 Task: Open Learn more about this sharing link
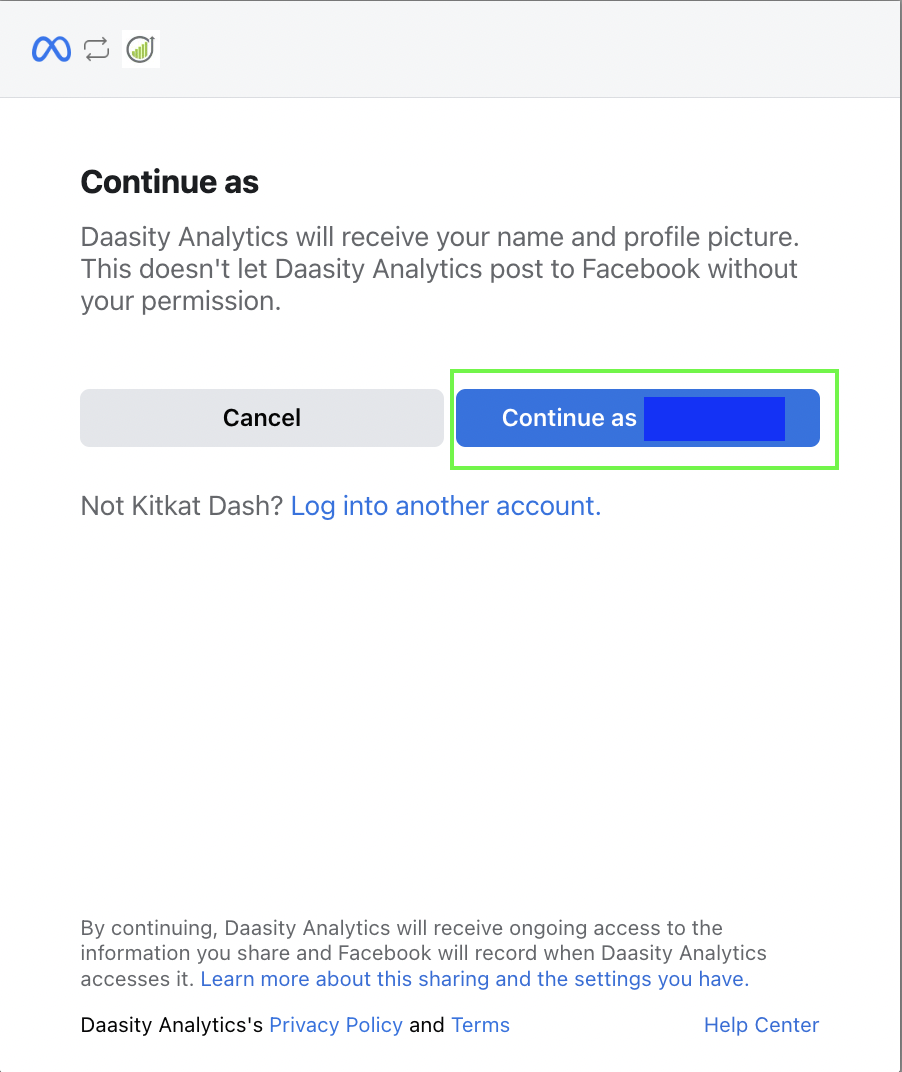474,979
